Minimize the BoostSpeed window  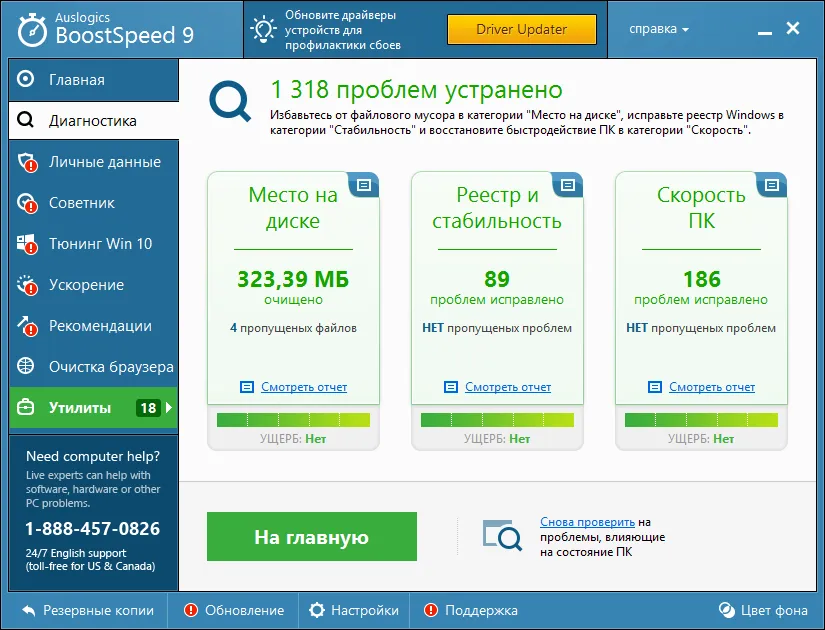coord(764,33)
